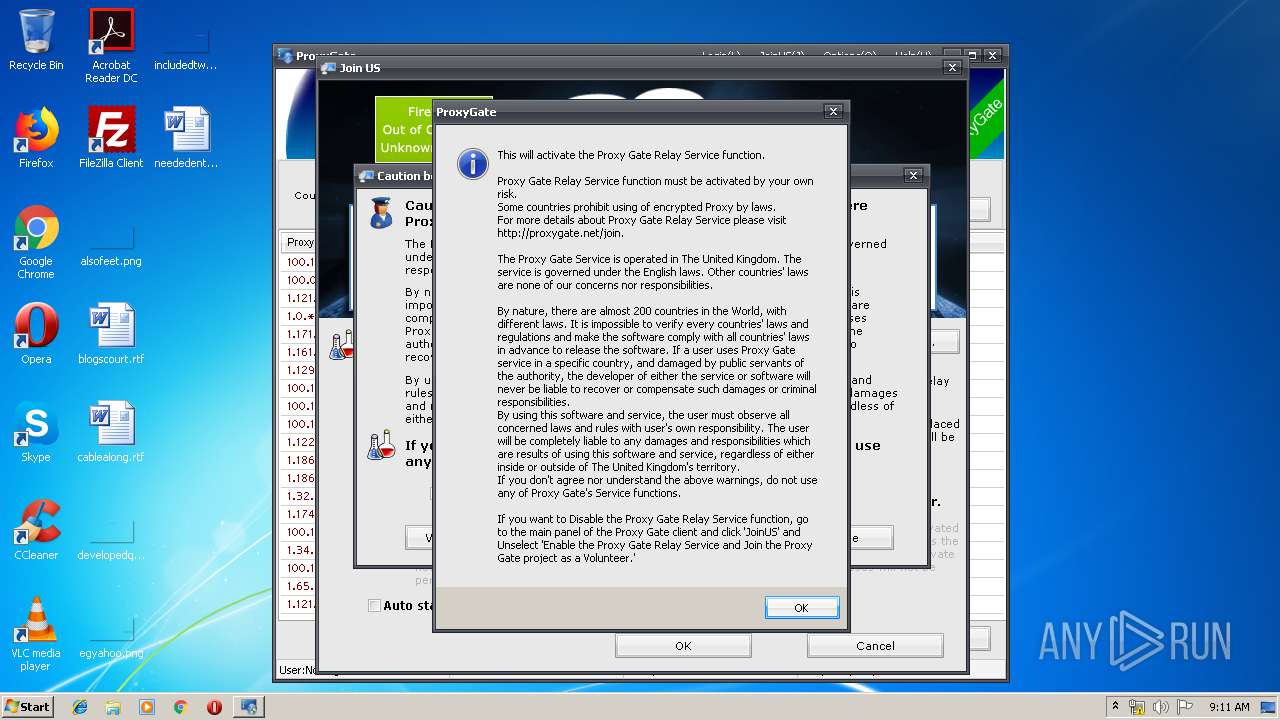This screenshot has width=1280, height=720.
Task: Click the volume speaker tray icon
Action: click(x=1161, y=706)
